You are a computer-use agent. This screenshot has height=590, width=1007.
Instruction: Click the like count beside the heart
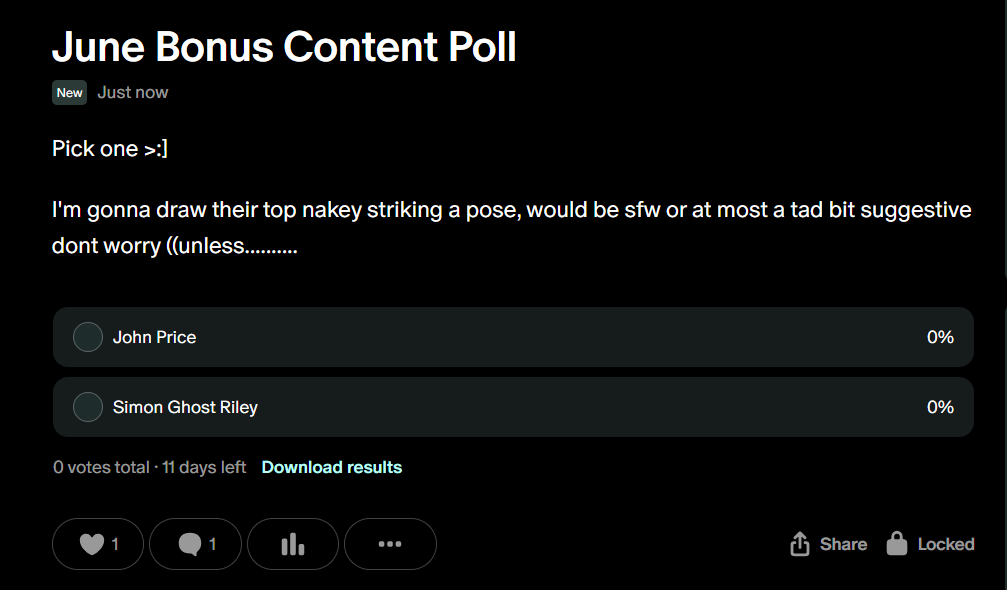pos(115,544)
